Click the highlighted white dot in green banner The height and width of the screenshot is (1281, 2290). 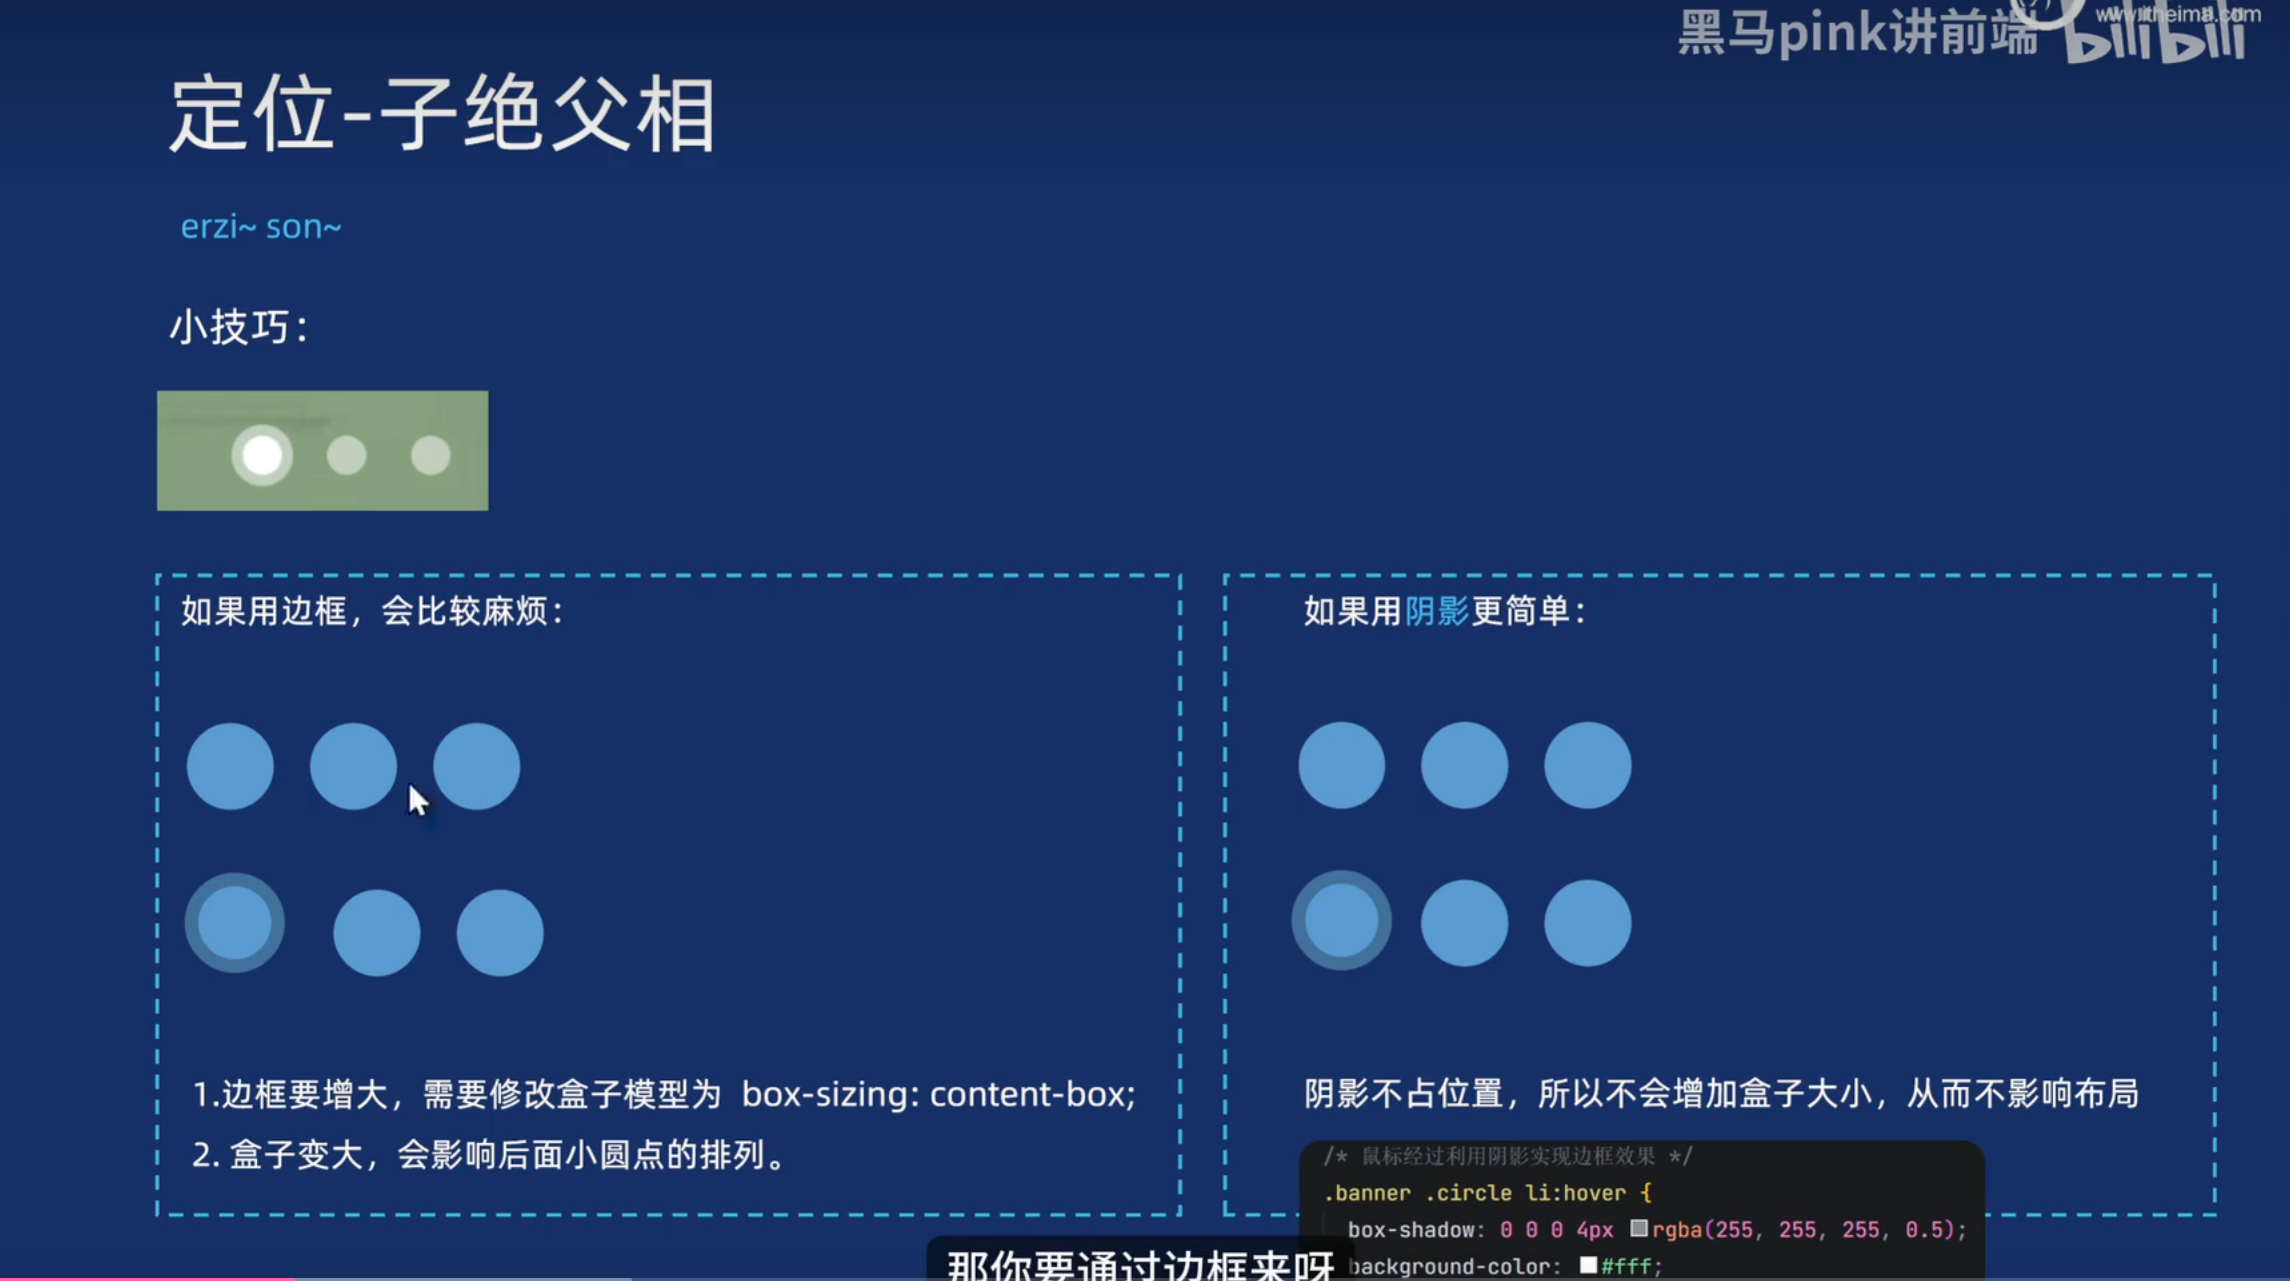[262, 456]
